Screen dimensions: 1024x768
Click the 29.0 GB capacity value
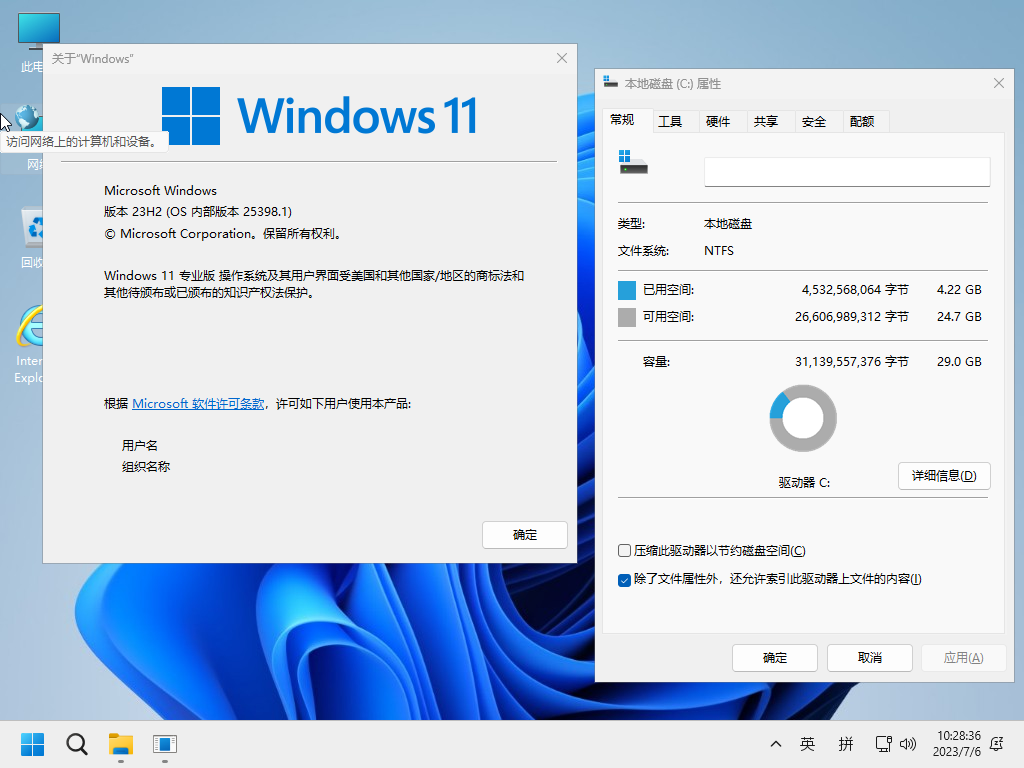[x=959, y=361]
